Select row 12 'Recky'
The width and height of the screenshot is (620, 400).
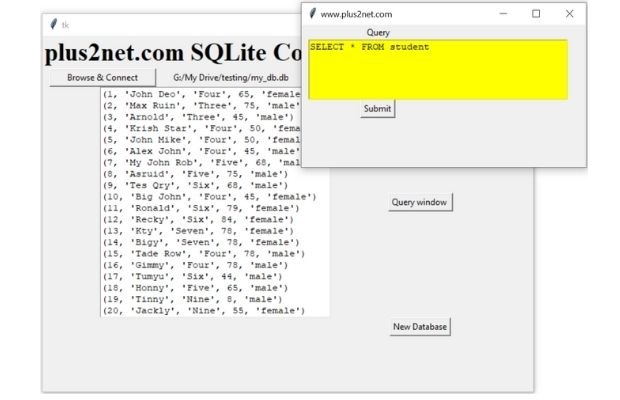pos(198,220)
